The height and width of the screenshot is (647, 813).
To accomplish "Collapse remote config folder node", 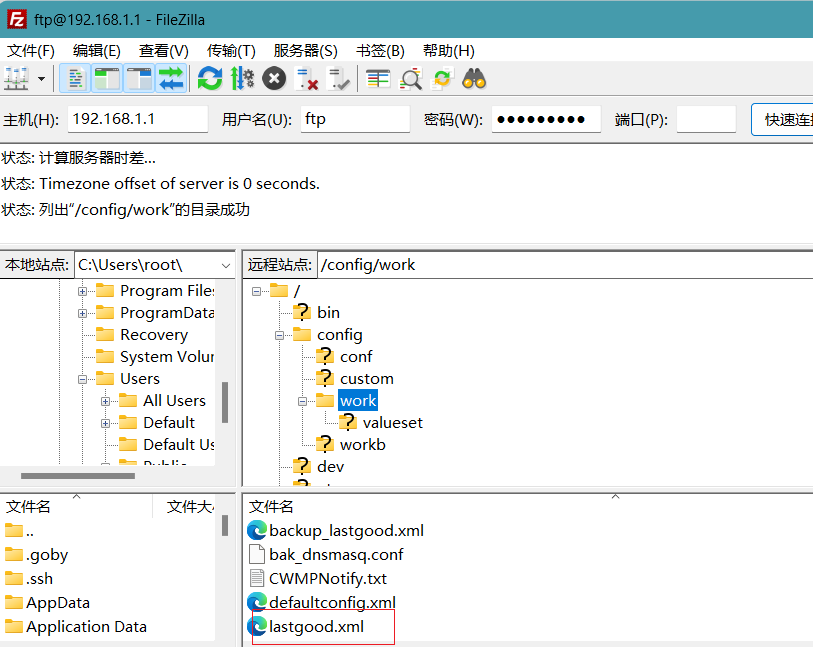I will pyautogui.click(x=279, y=335).
